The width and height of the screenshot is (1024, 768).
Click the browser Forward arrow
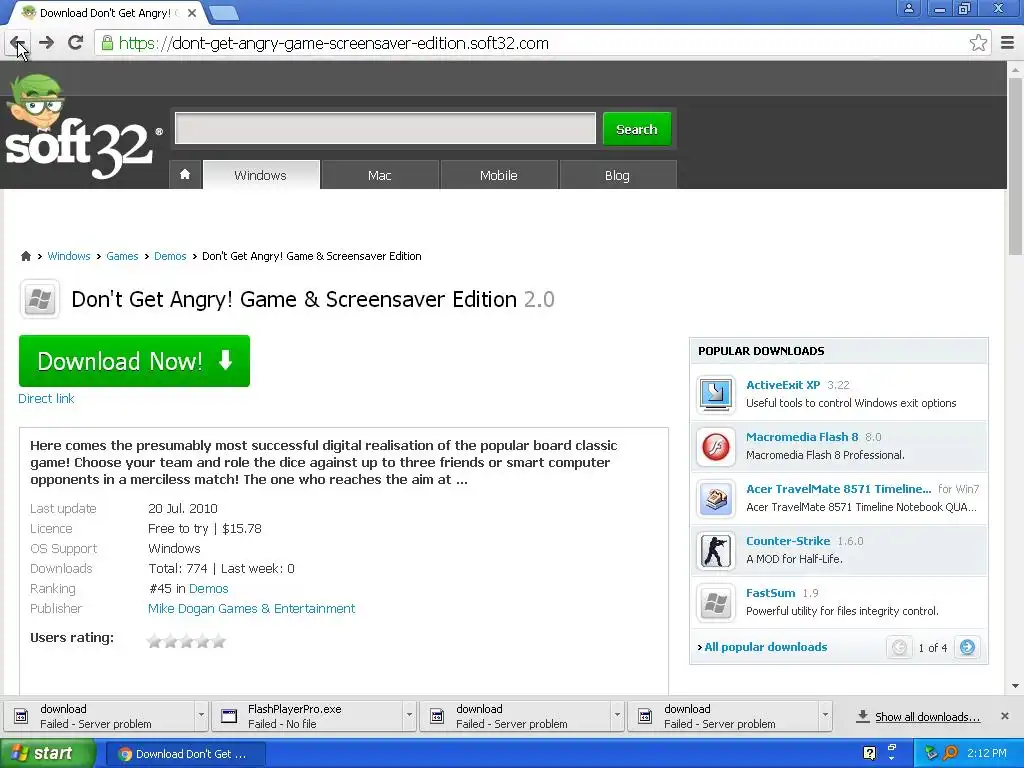pyautogui.click(x=46, y=43)
